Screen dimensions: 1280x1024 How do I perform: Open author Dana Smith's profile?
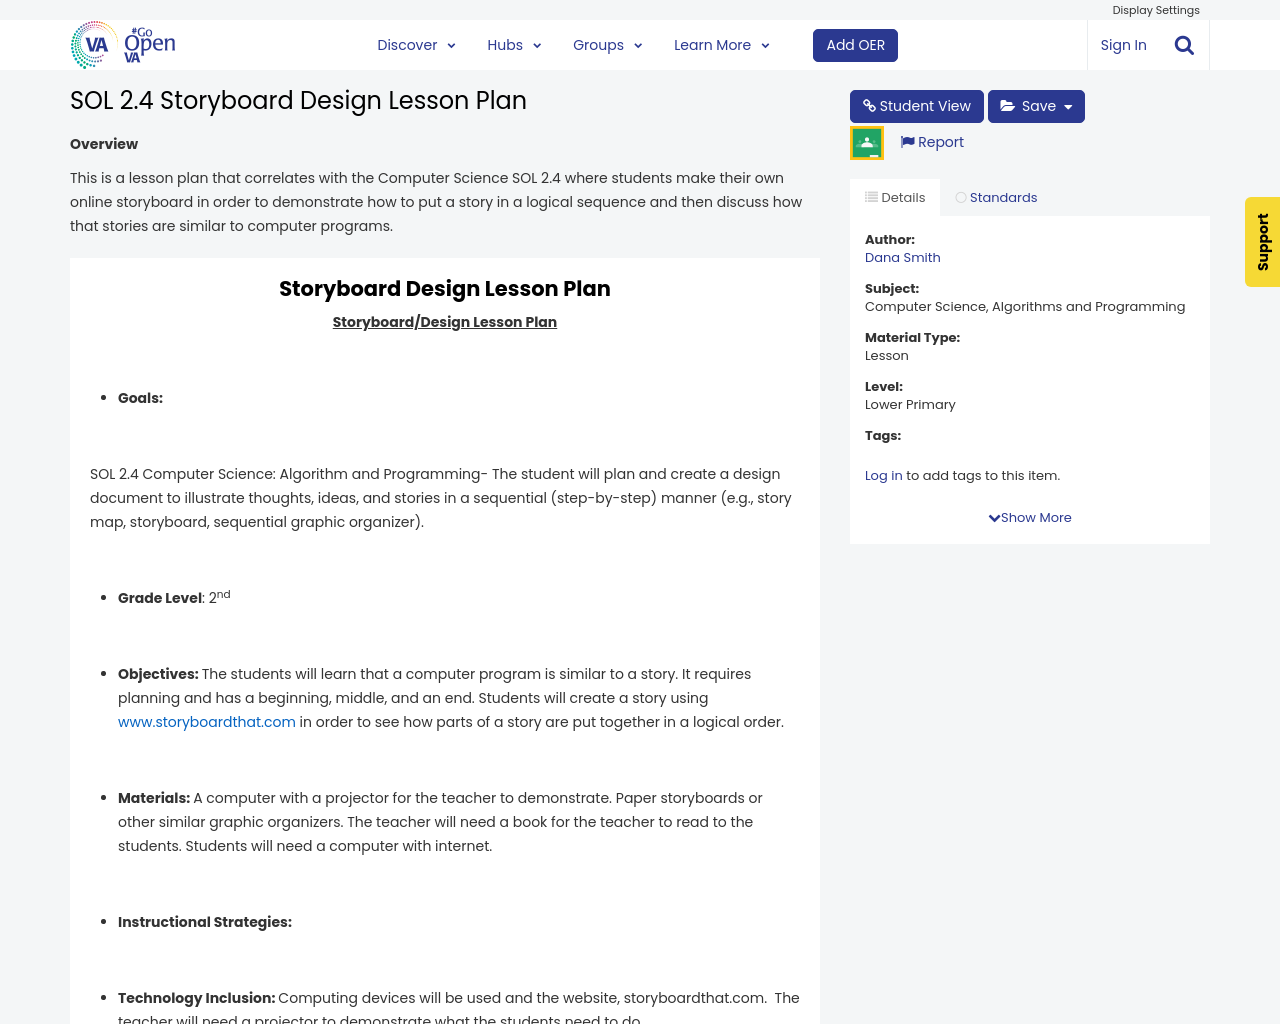pyautogui.click(x=902, y=256)
